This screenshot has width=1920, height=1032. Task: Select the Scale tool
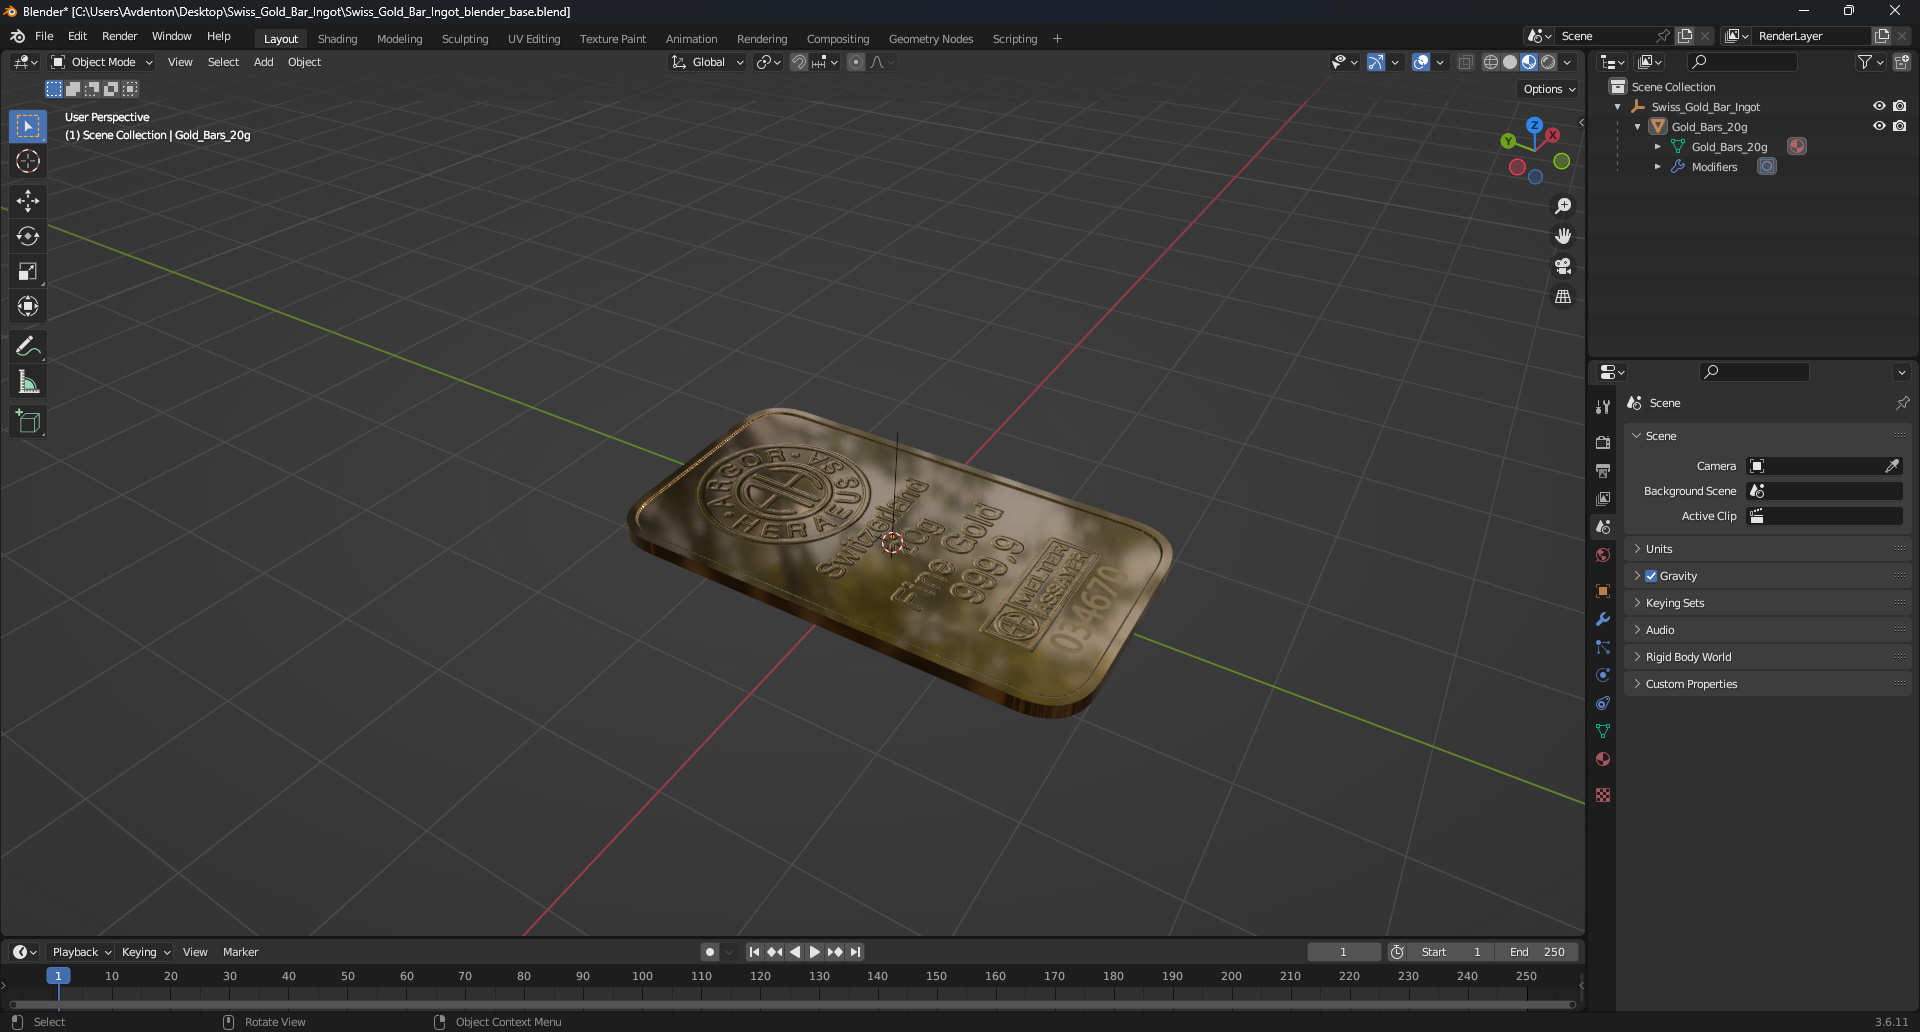point(28,271)
